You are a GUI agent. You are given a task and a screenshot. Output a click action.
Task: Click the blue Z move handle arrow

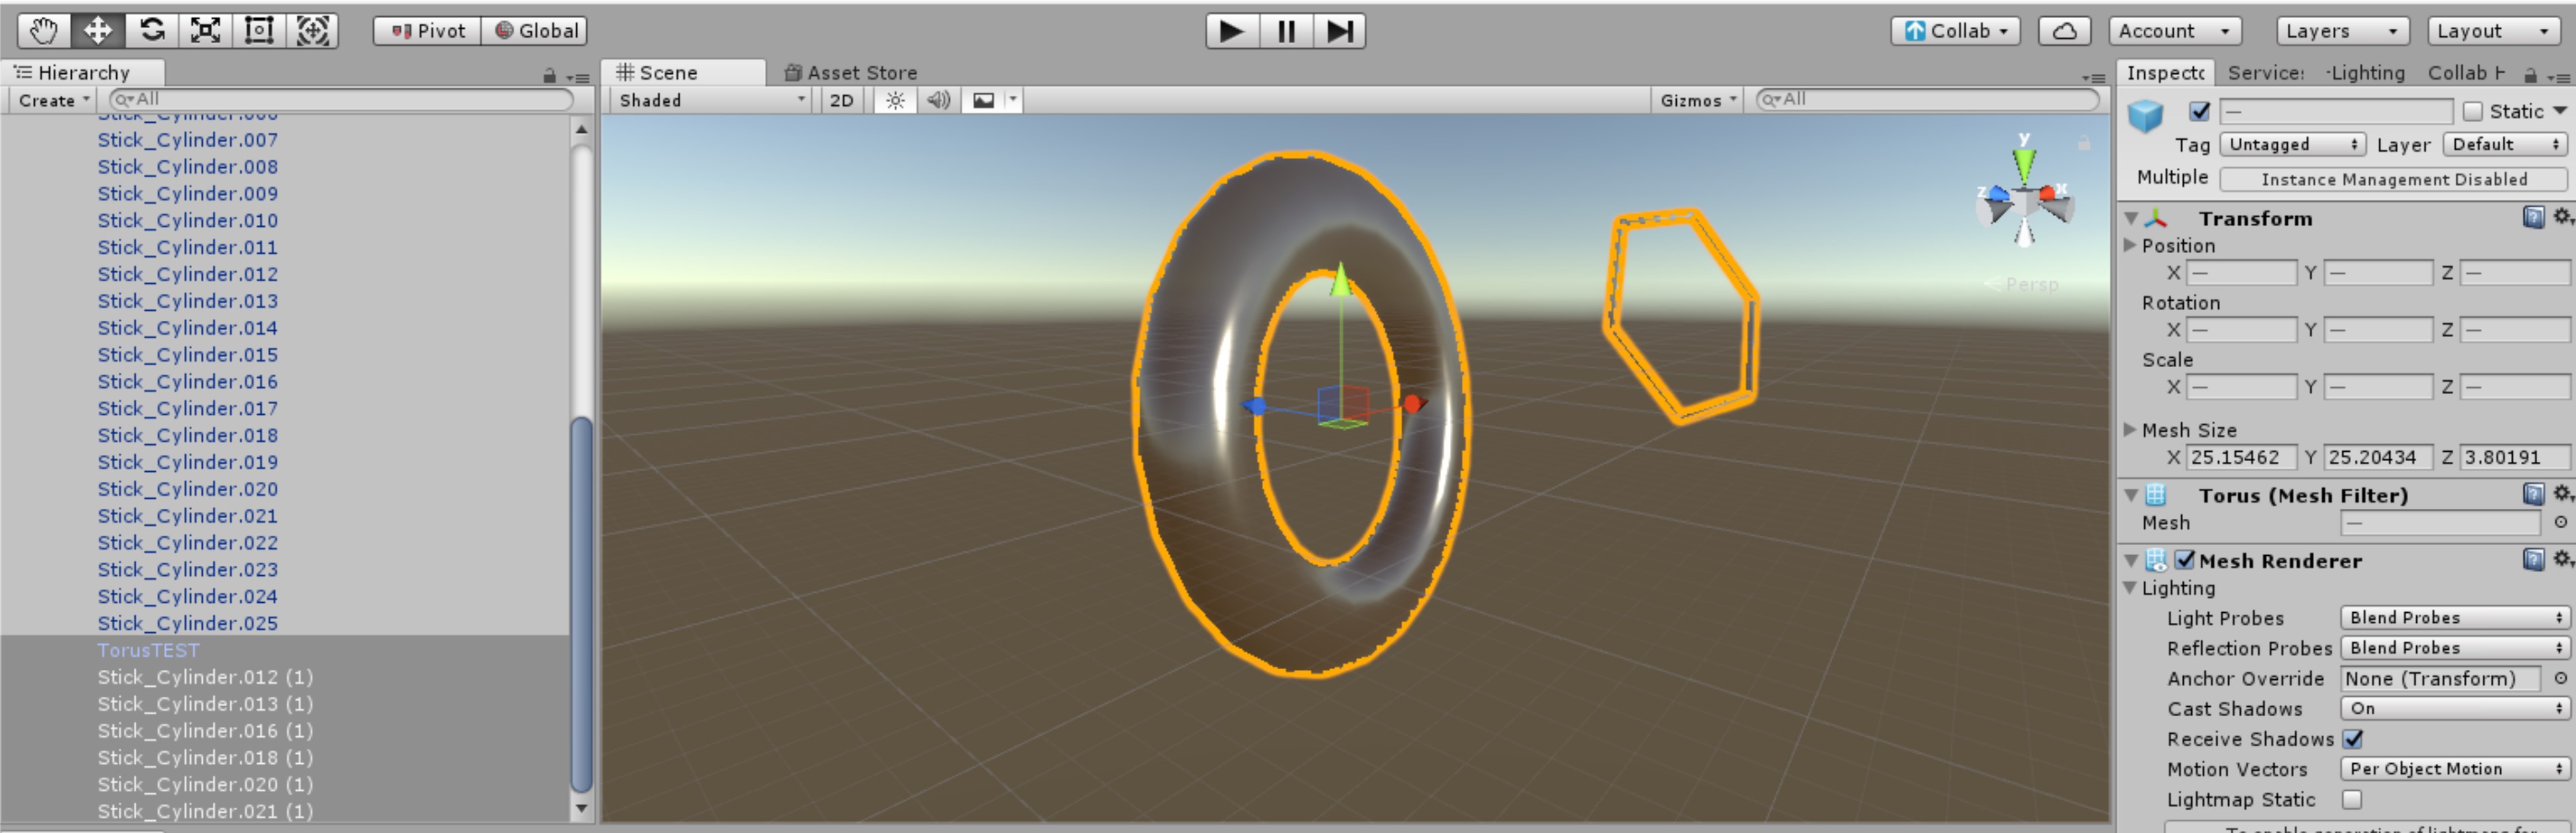(x=1254, y=405)
